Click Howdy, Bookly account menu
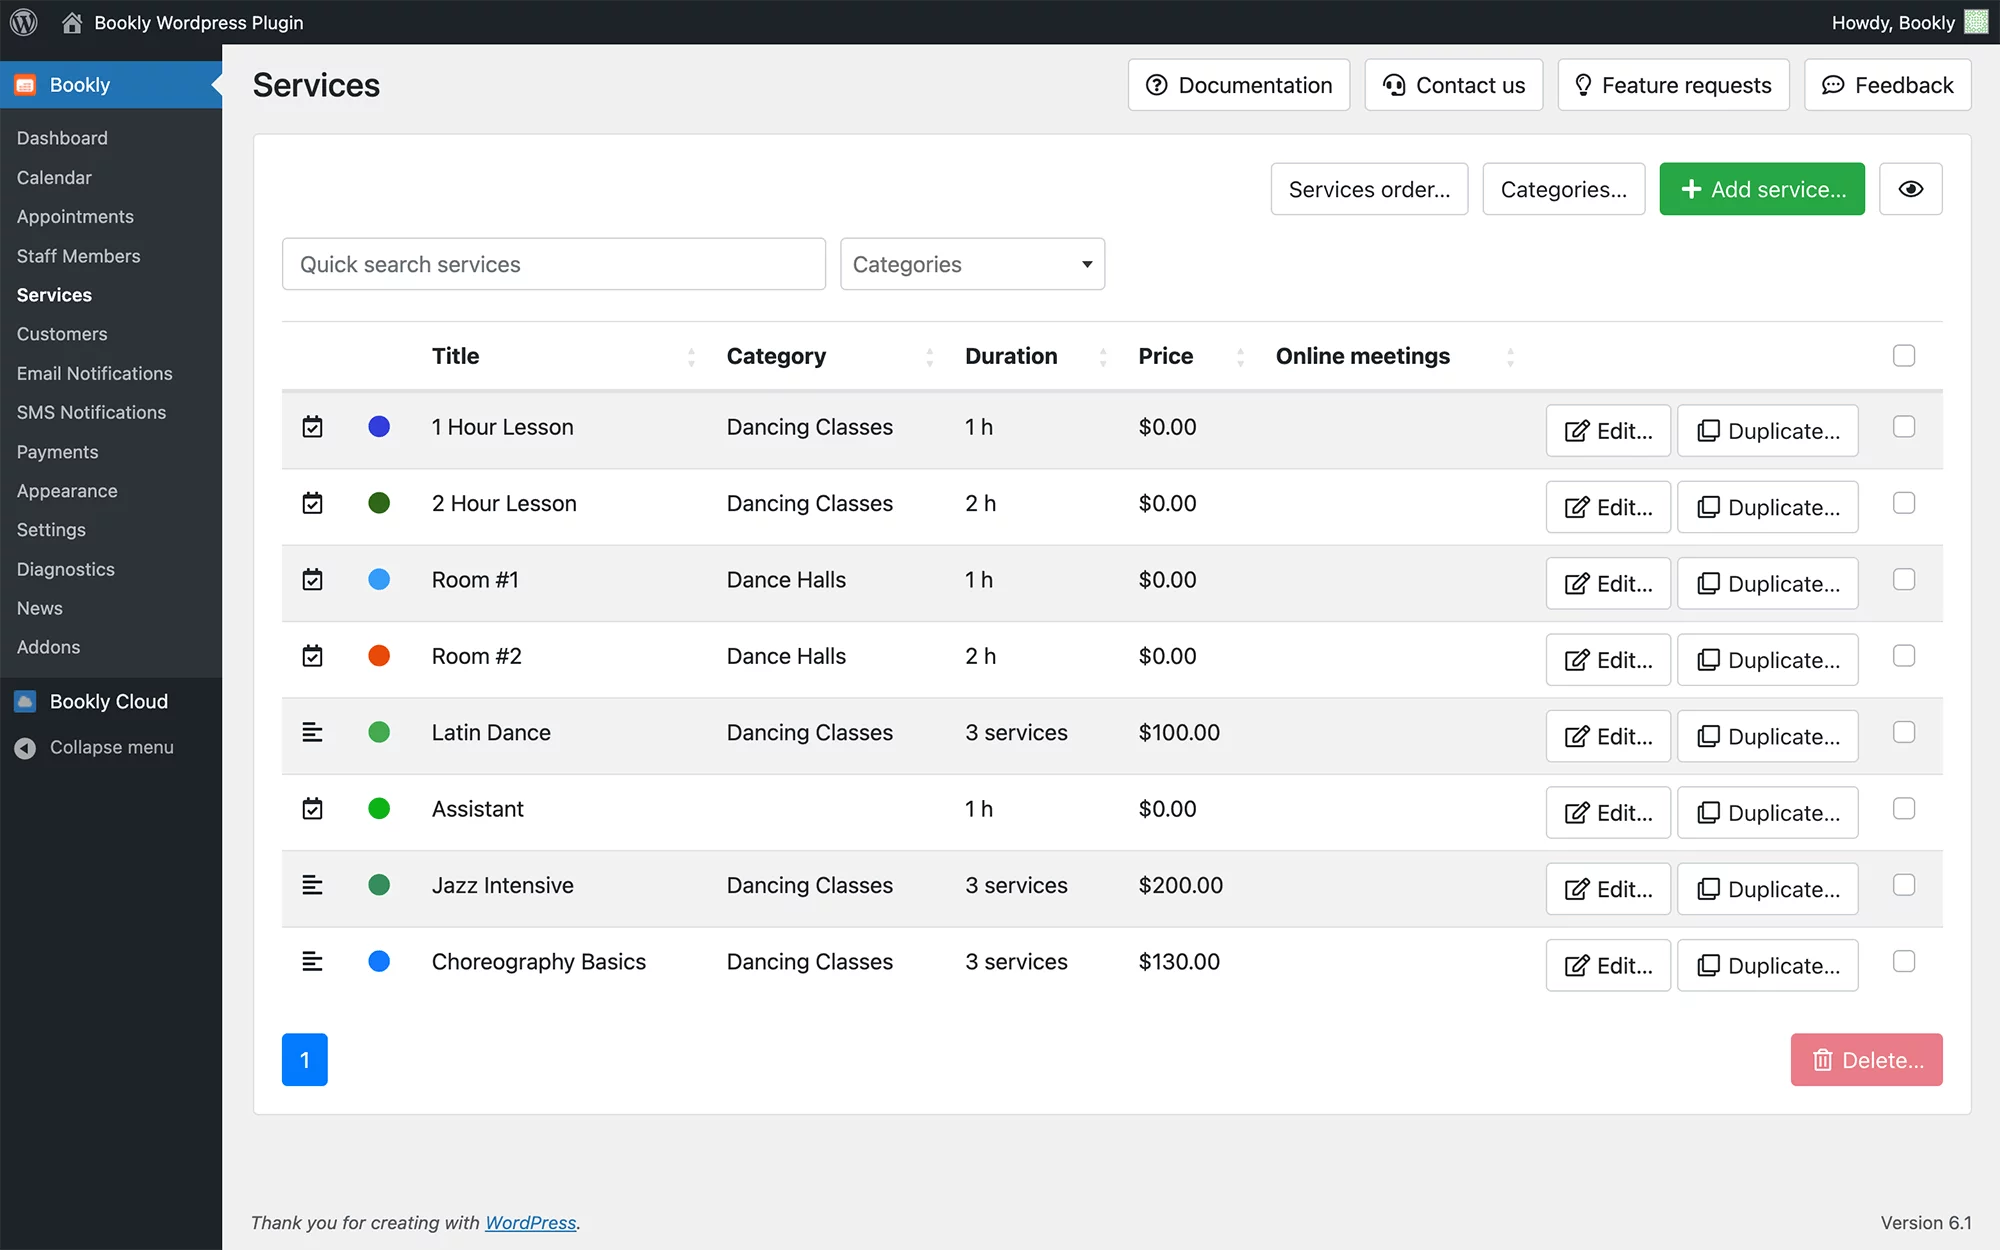Viewport: 2000px width, 1250px height. (1909, 22)
